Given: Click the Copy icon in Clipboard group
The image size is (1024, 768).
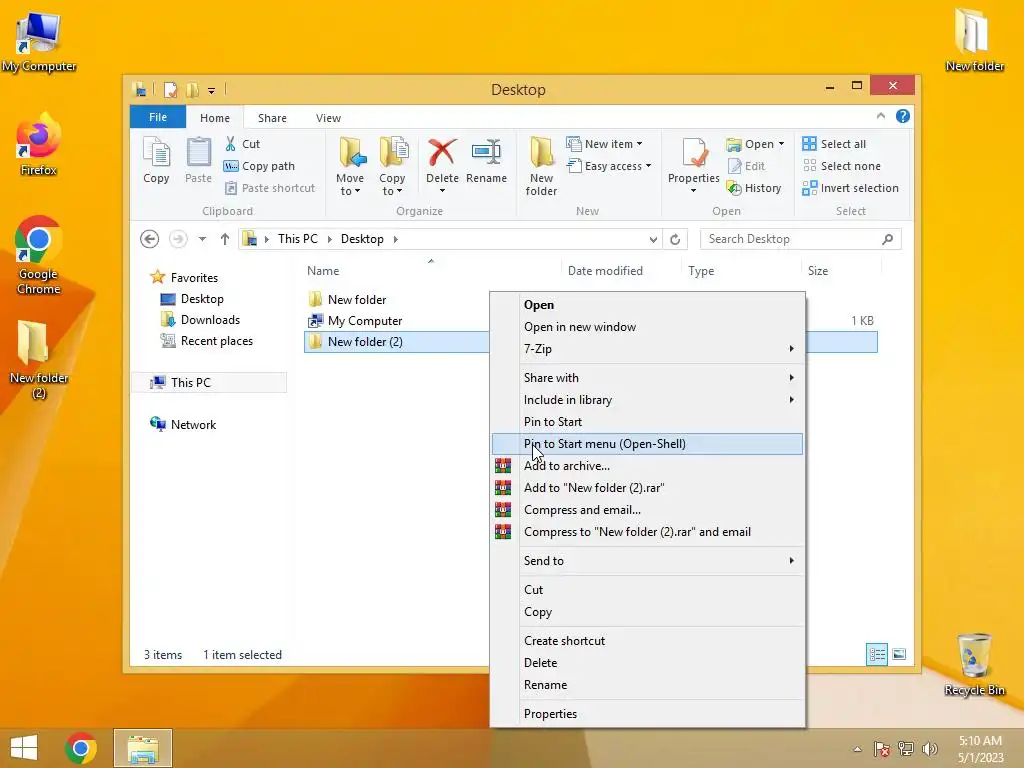Looking at the screenshot, I should point(156,153).
